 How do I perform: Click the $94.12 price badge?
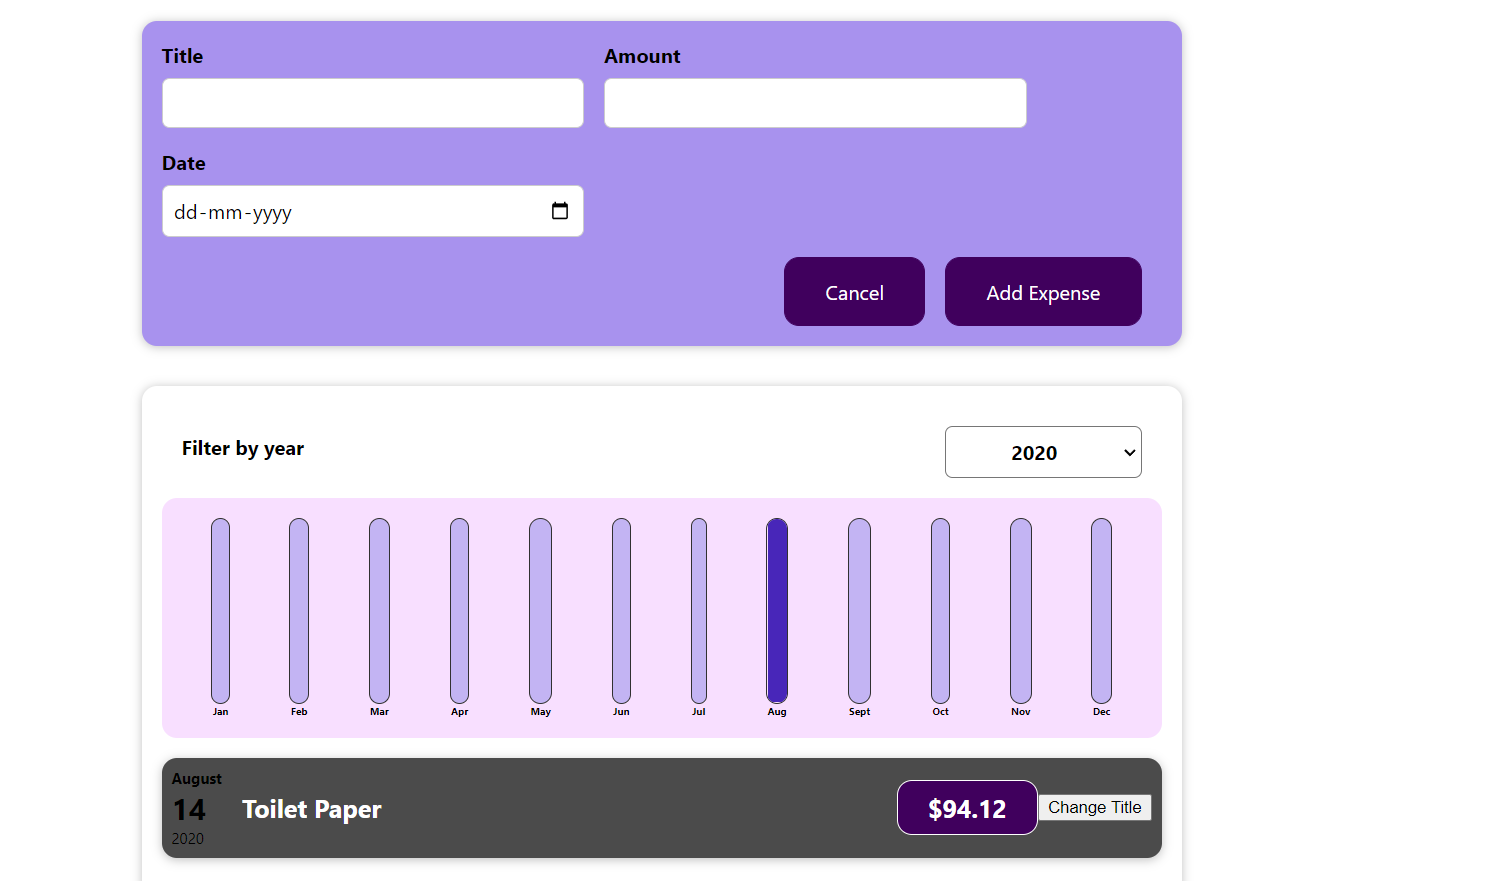967,808
